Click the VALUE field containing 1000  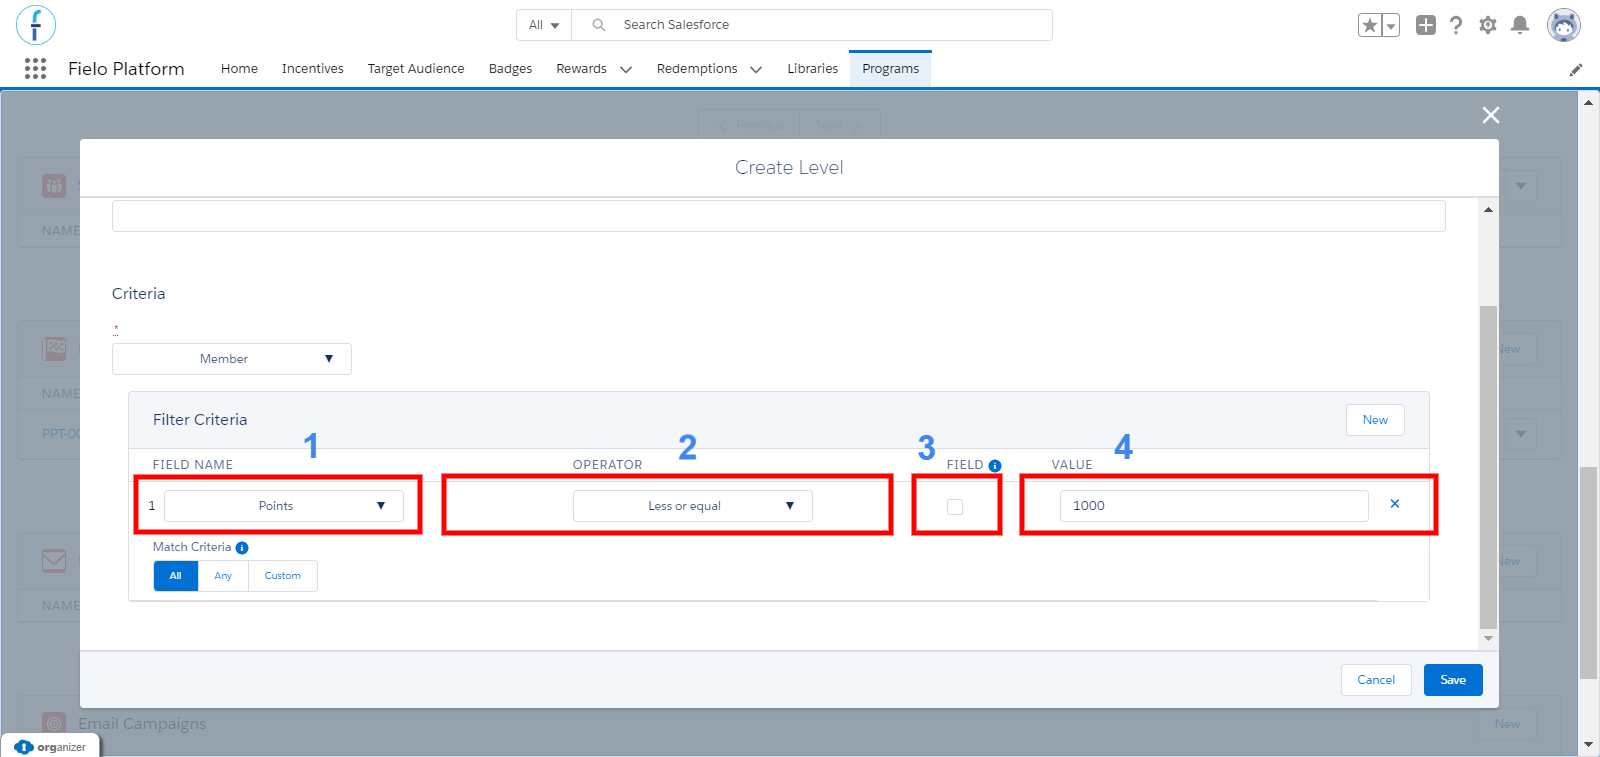click(x=1214, y=506)
